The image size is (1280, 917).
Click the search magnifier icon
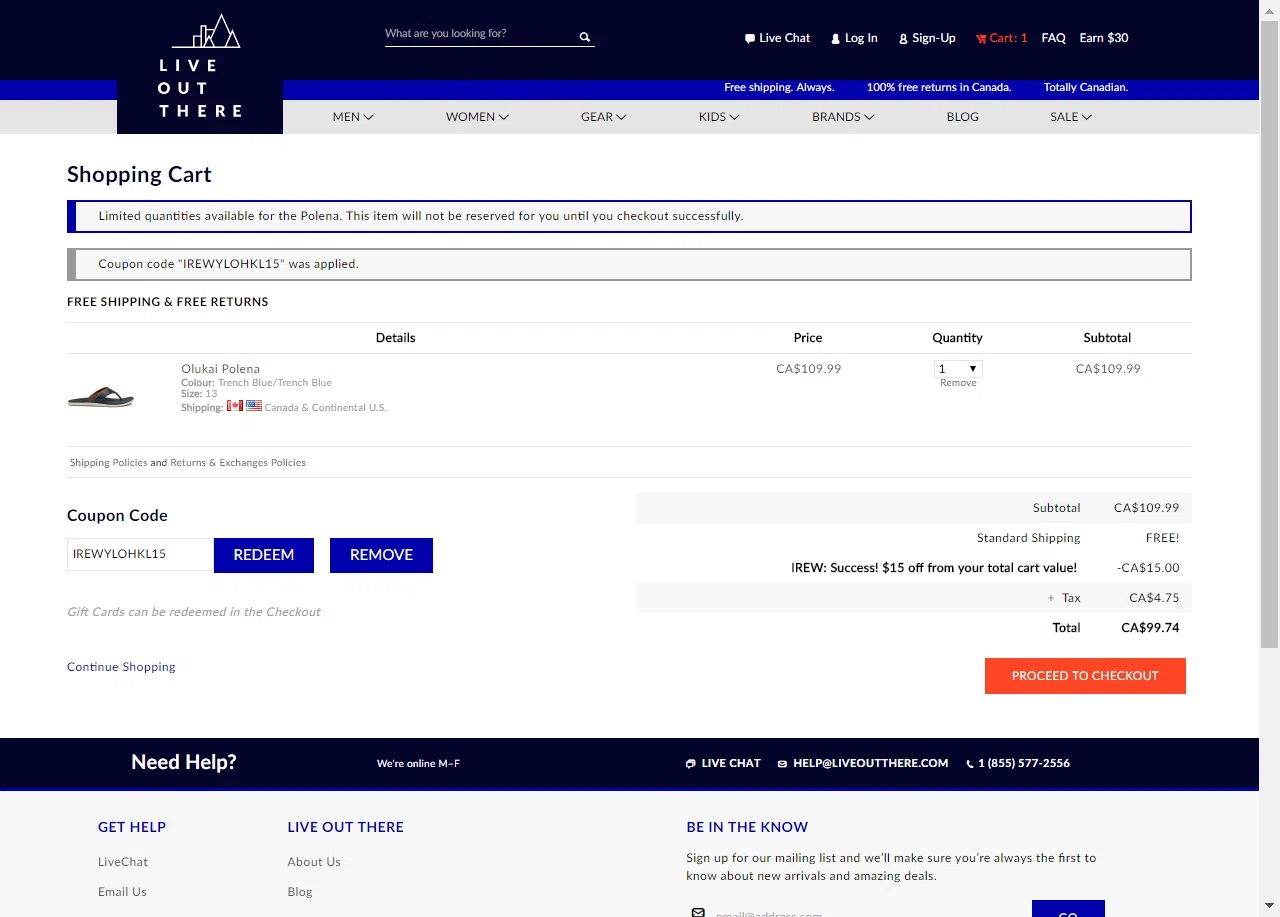(x=585, y=37)
